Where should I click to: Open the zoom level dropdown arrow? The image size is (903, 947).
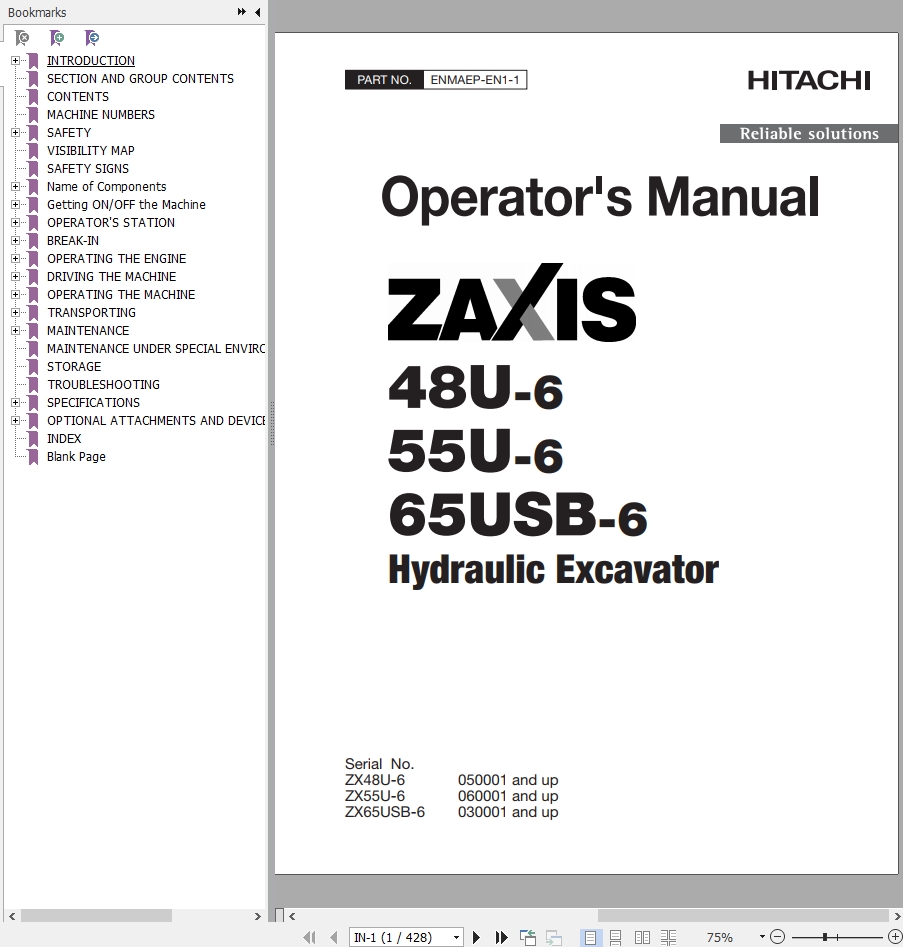(762, 937)
